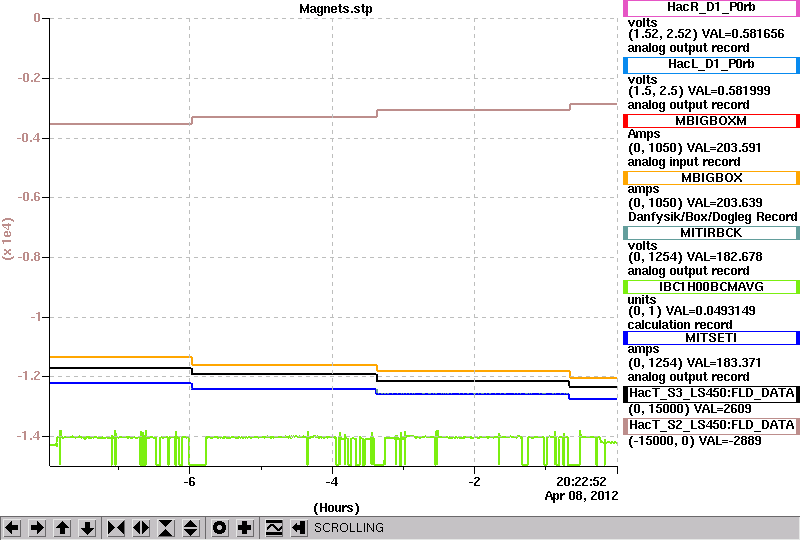Click the -4 hour tick label

coord(332,482)
